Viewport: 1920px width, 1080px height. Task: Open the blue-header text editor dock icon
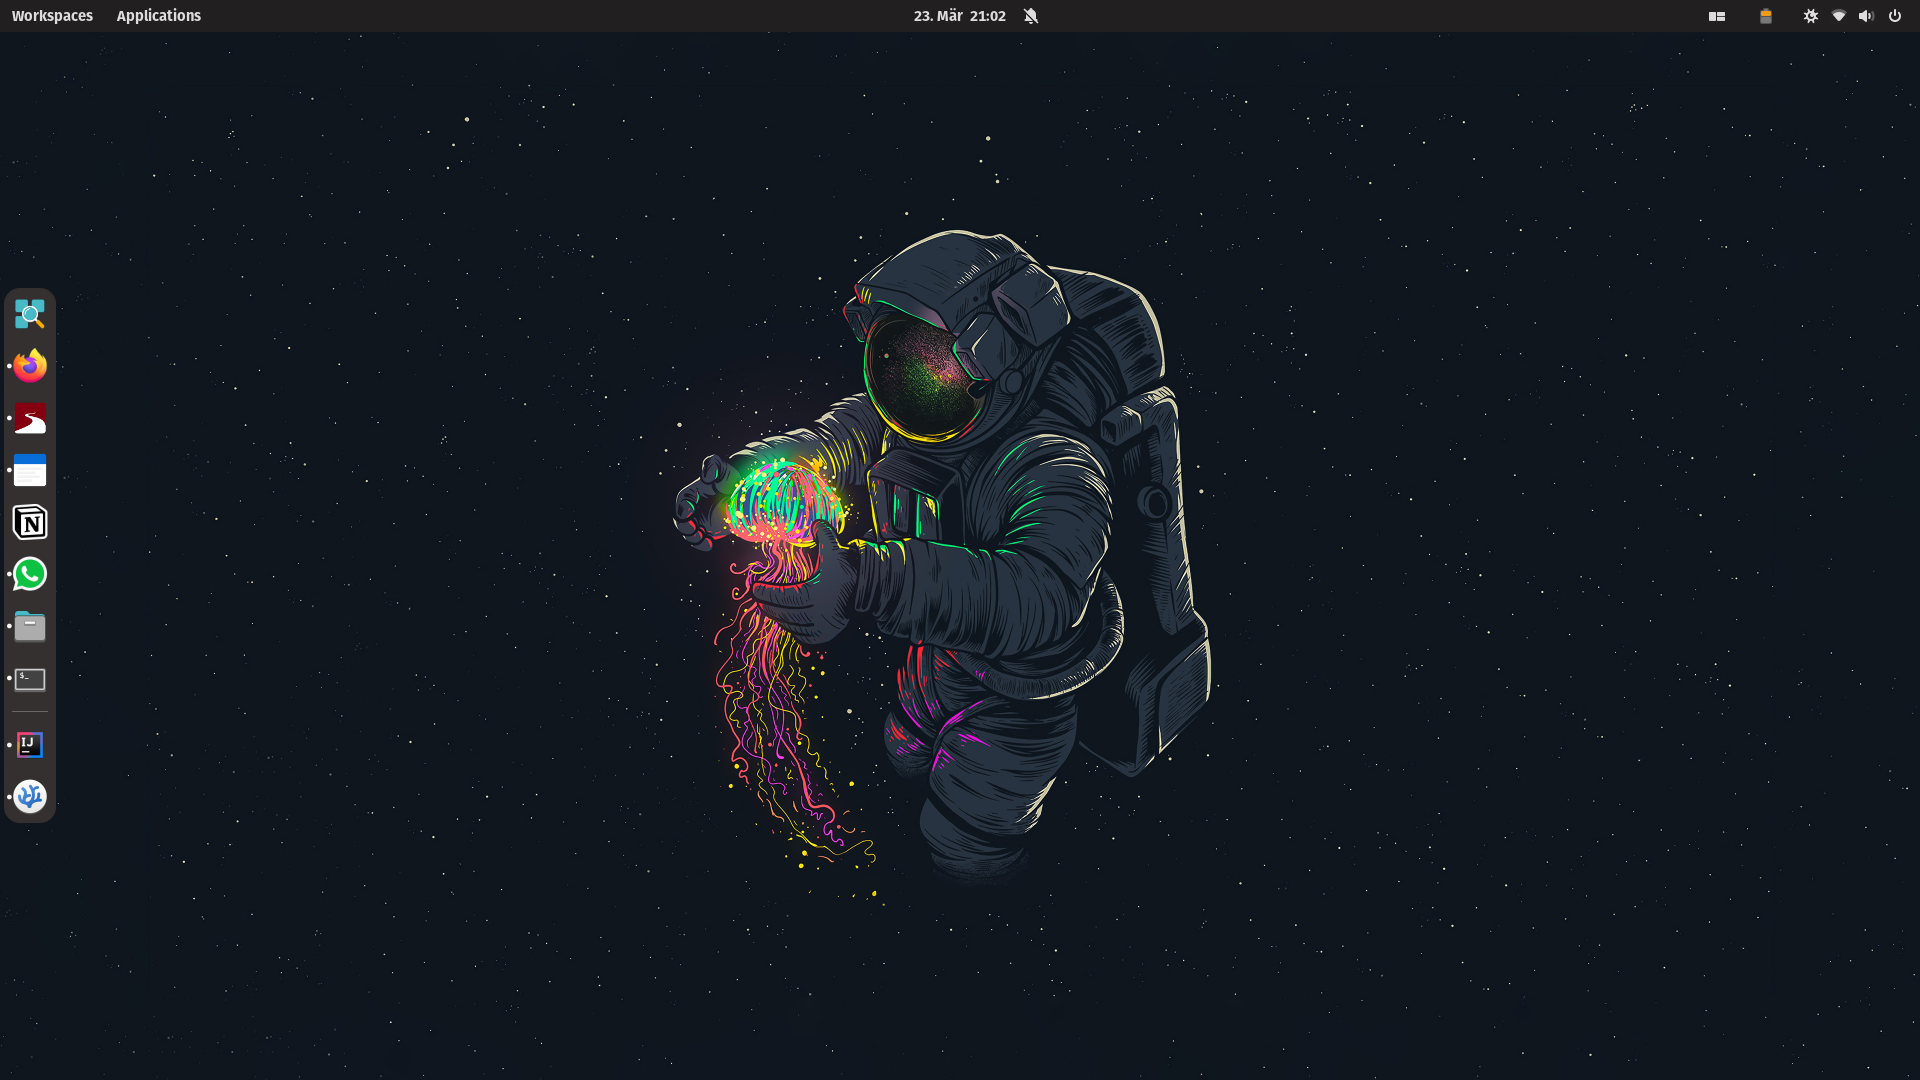point(30,470)
